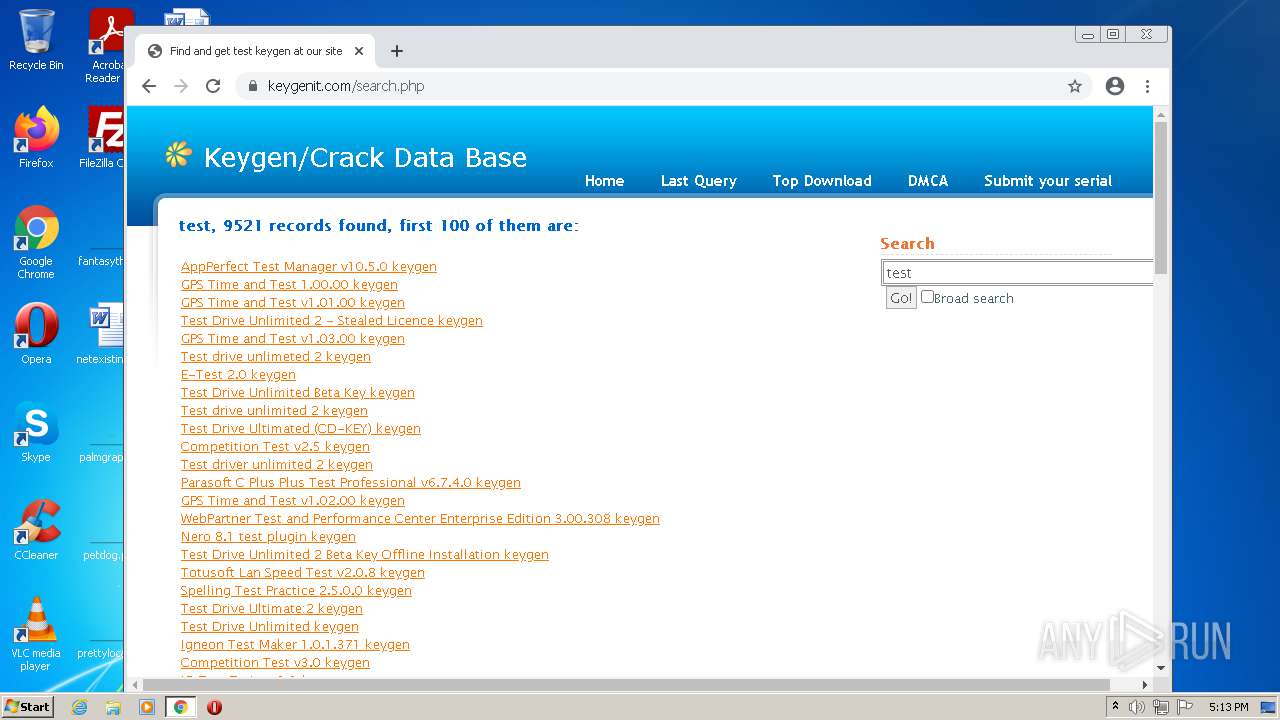
Task: Select the Chrome taskbar button
Action: tap(181, 707)
